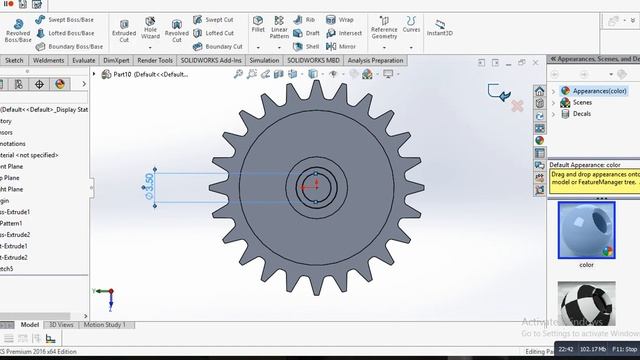This screenshot has width=640, height=360.
Task: Open View Orientation icon
Action: coord(293,74)
